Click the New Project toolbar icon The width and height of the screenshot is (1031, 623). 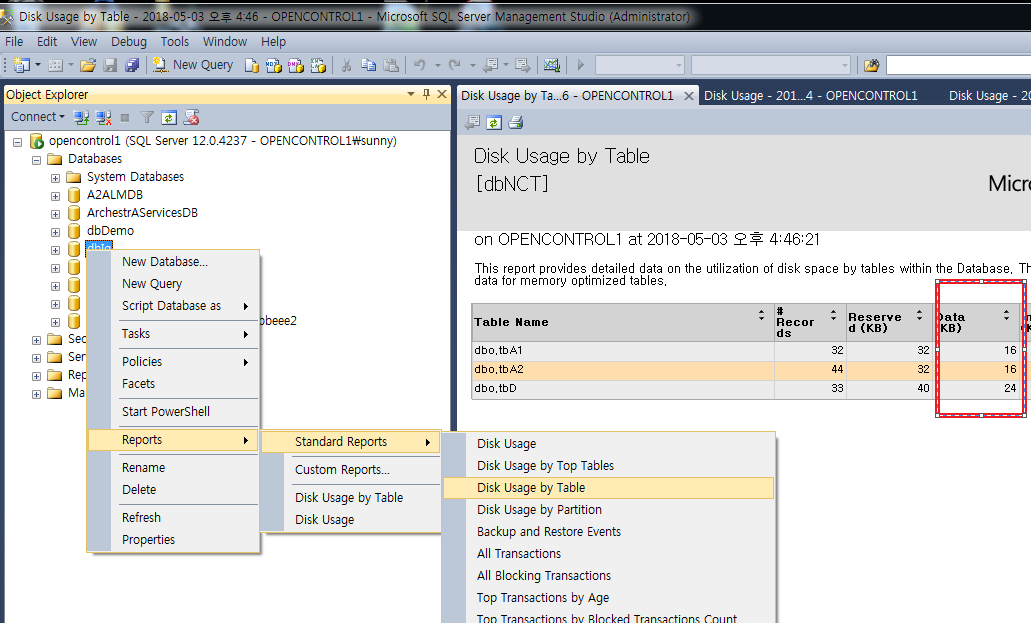(x=22, y=65)
